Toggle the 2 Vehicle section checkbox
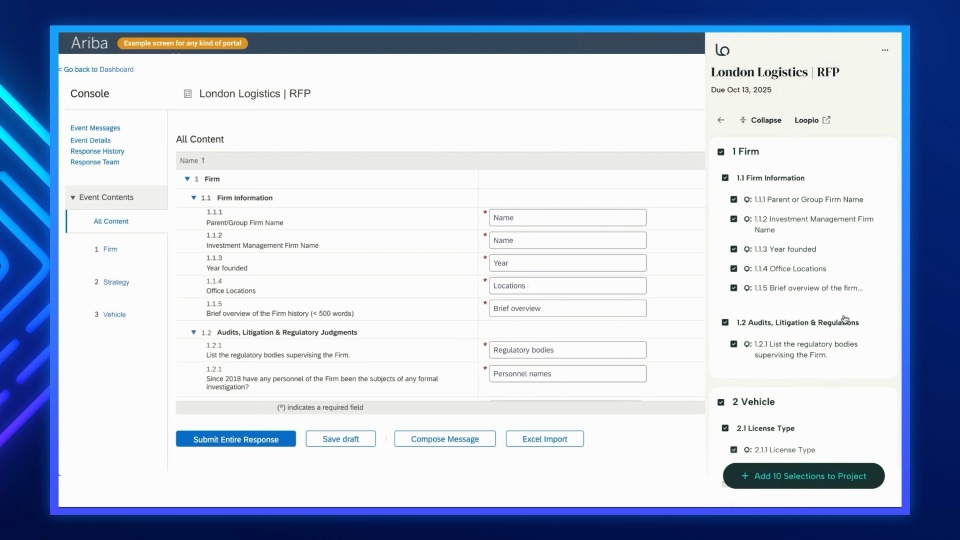The image size is (960, 540). pos(721,402)
